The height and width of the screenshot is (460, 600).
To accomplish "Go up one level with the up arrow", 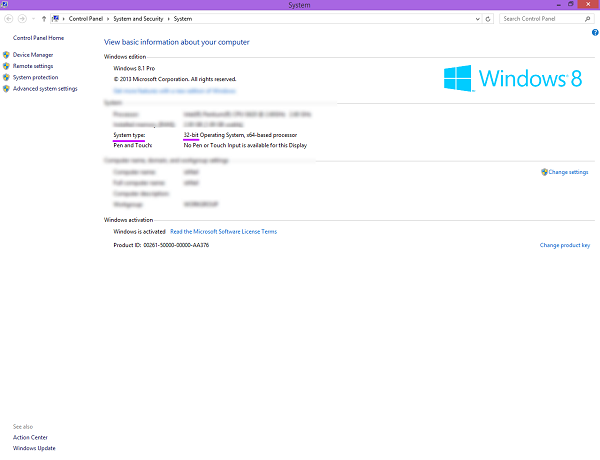I will click(x=44, y=19).
